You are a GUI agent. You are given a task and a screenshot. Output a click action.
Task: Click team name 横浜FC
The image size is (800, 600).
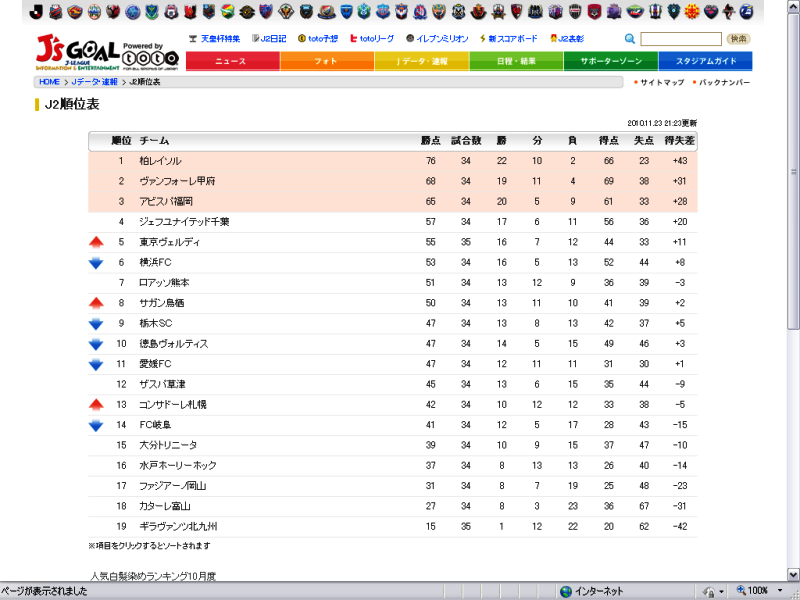pos(155,262)
